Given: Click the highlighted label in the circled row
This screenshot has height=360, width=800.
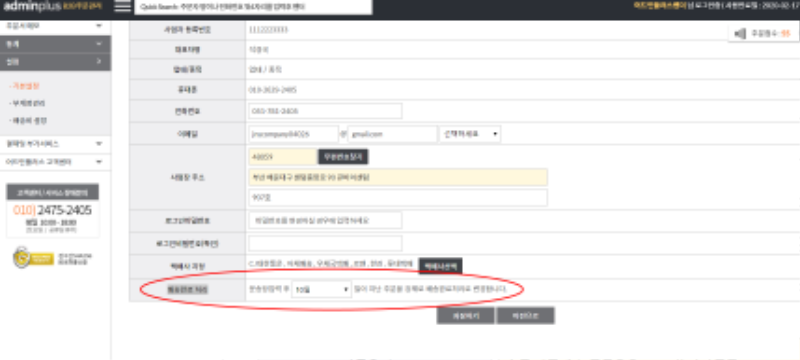Looking at the screenshot, I should 187,289.
